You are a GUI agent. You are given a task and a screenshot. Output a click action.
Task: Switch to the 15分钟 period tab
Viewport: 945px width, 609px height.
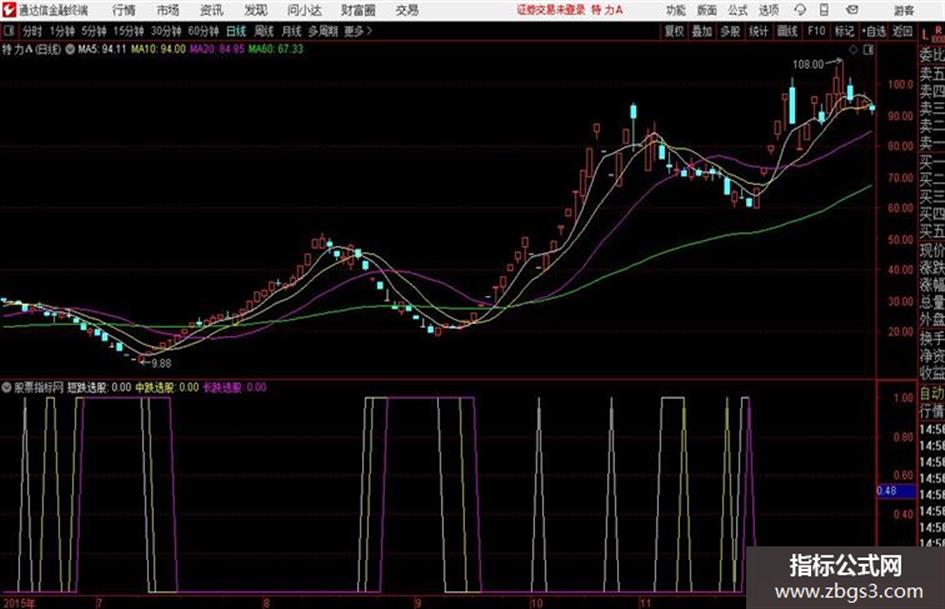129,31
